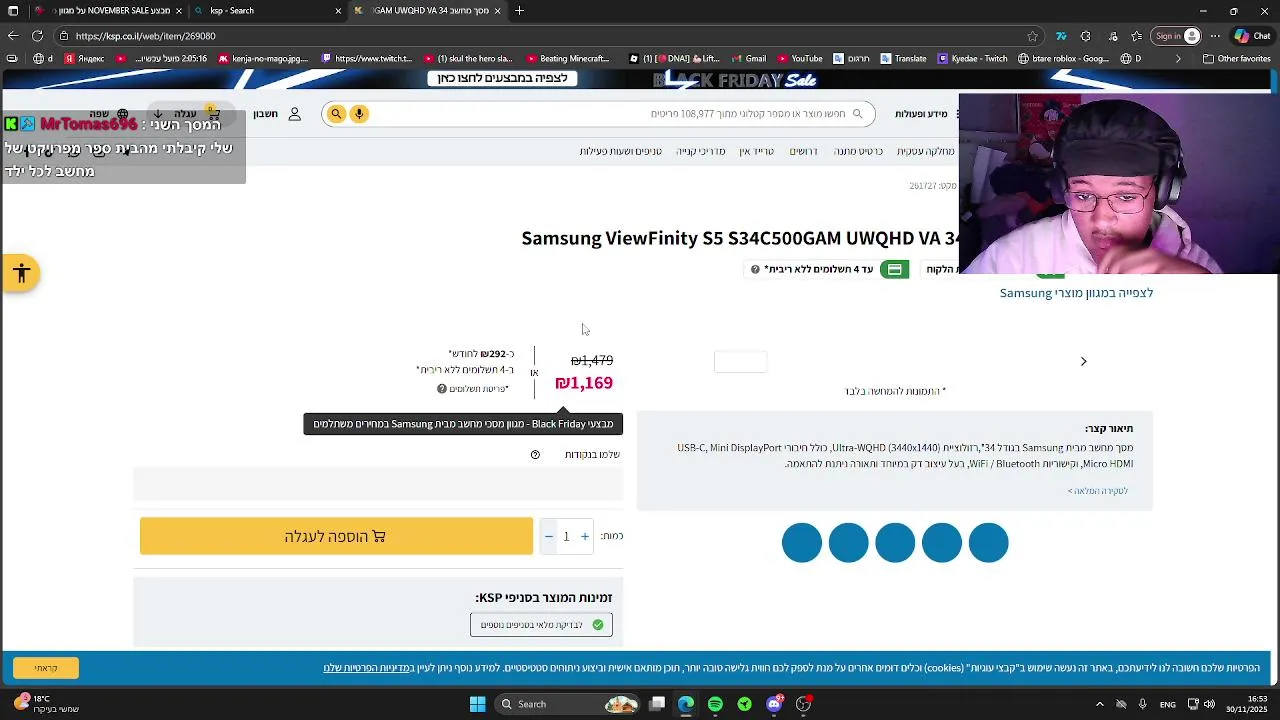1280x720 pixels.
Task: Open privacy policy link in cookie bar
Action: tap(367, 668)
